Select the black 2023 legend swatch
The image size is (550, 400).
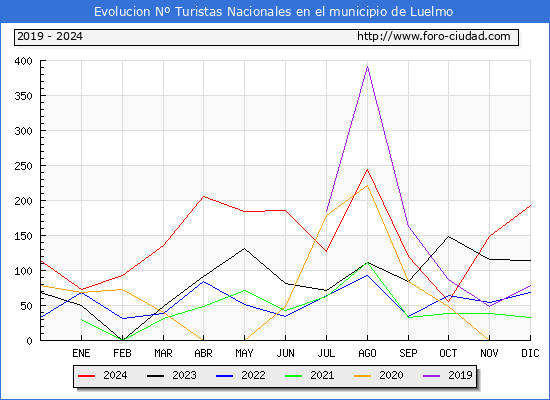click(x=155, y=376)
